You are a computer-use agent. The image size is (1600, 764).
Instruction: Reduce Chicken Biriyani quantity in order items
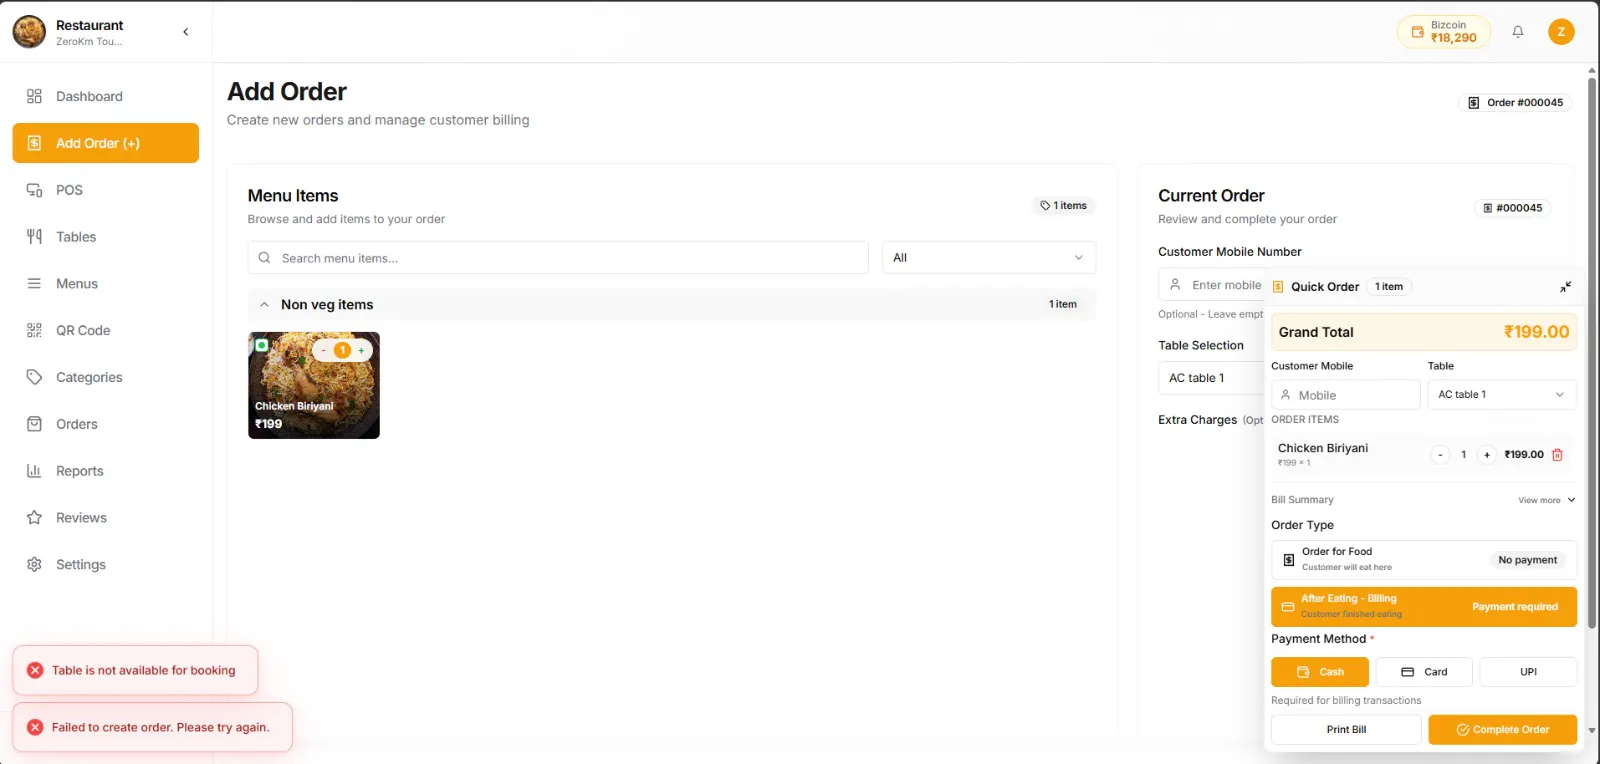pos(1440,455)
